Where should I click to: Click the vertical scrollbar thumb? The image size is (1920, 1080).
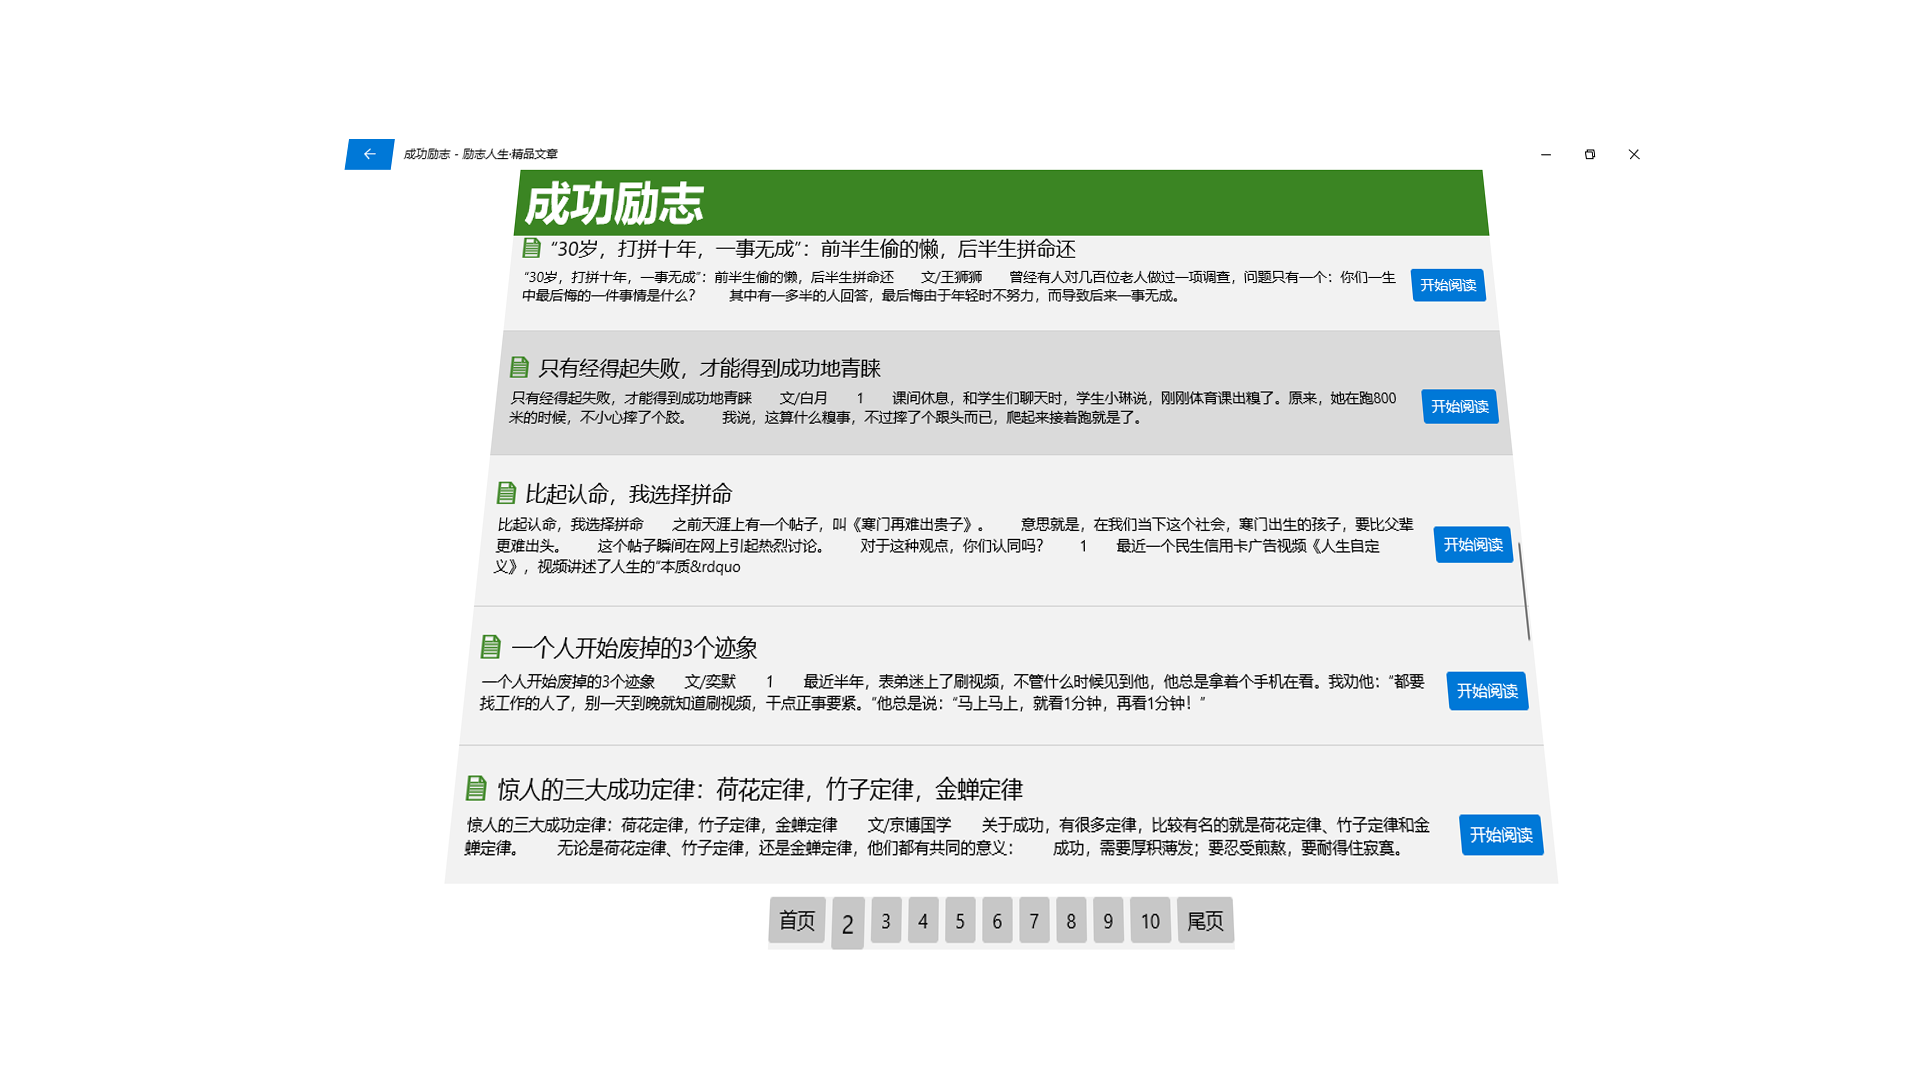1524,592
